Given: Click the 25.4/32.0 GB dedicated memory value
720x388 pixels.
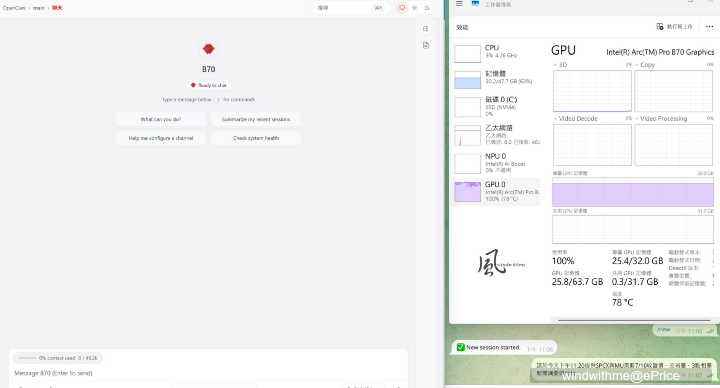Looking at the screenshot, I should pos(637,261).
